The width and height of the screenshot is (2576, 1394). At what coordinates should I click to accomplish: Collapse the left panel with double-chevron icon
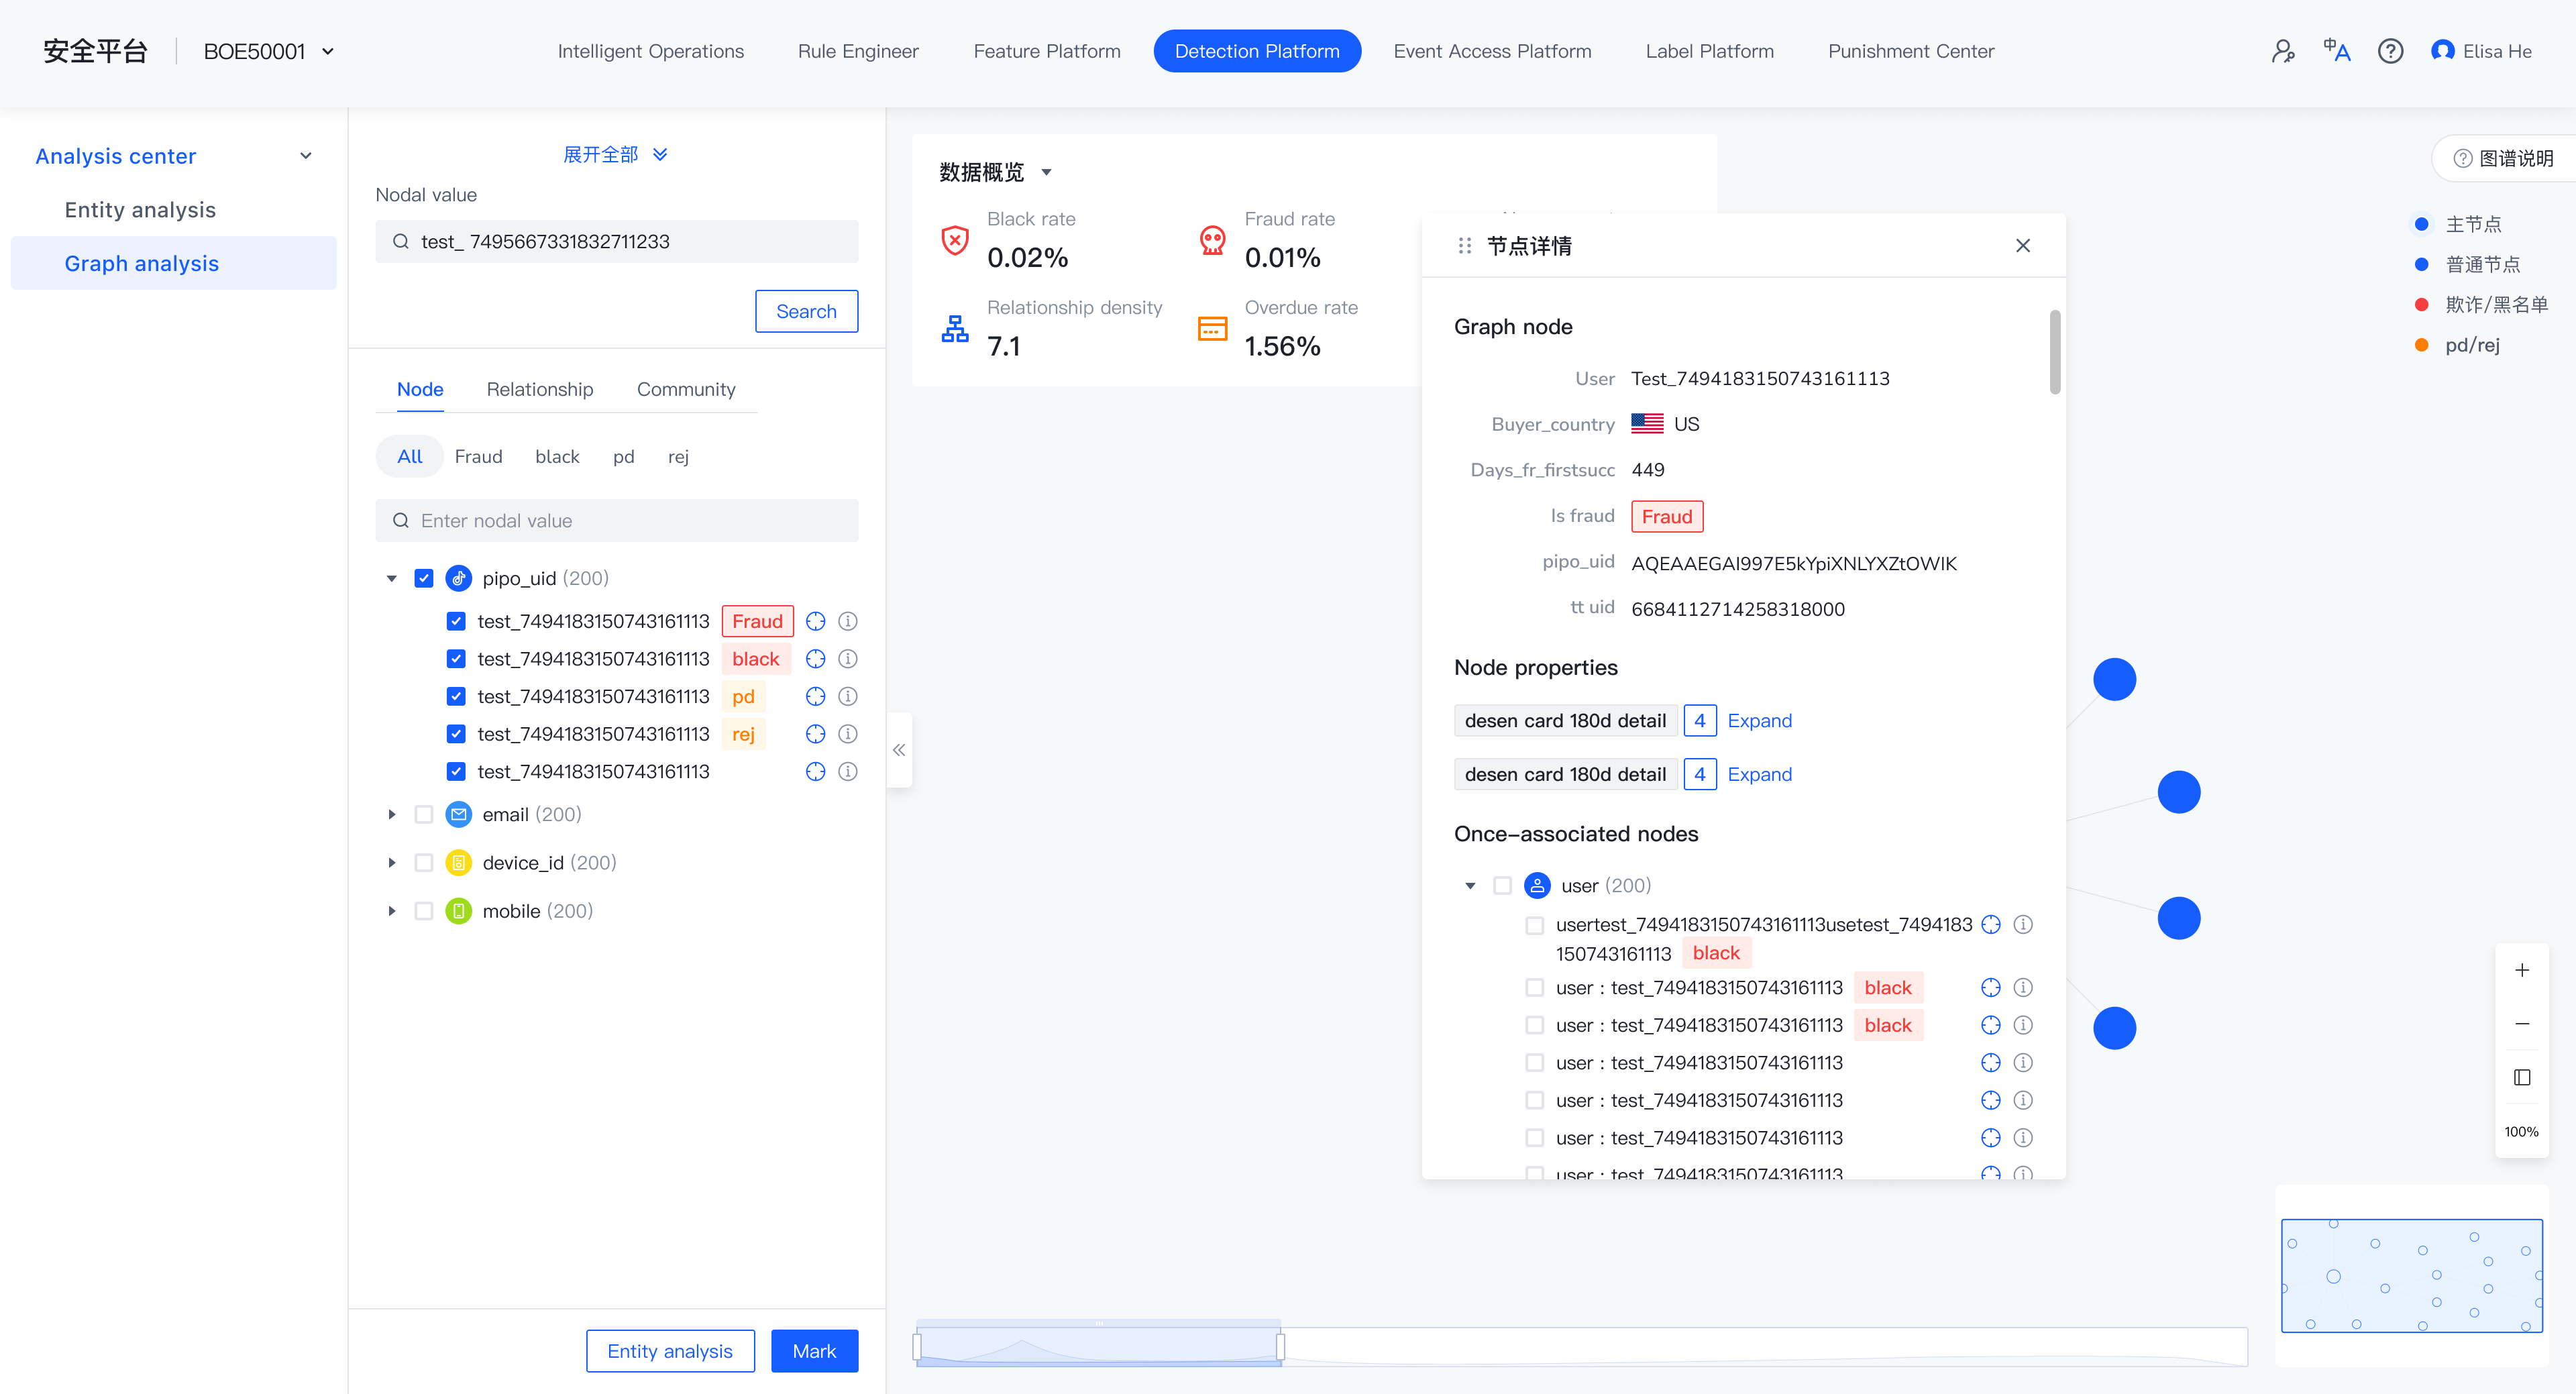point(899,750)
